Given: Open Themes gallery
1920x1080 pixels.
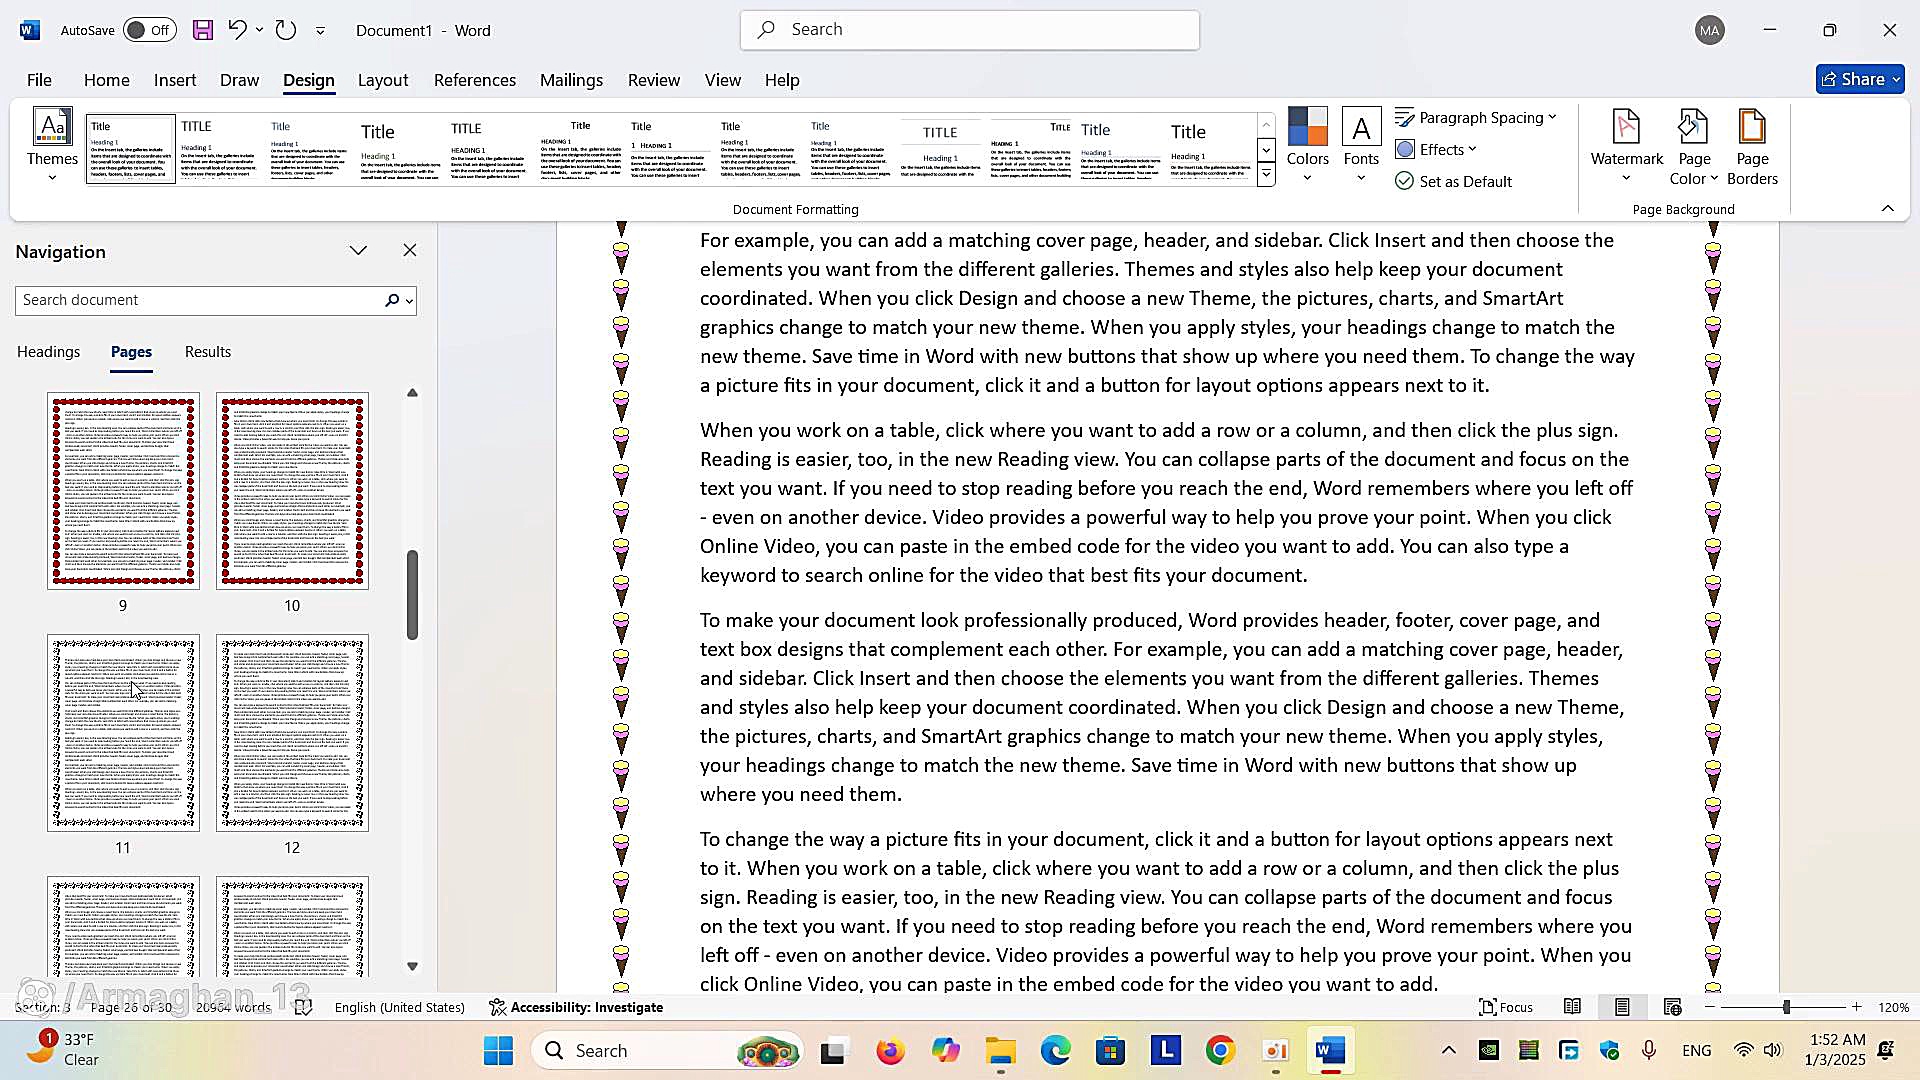Looking at the screenshot, I should click(x=52, y=146).
